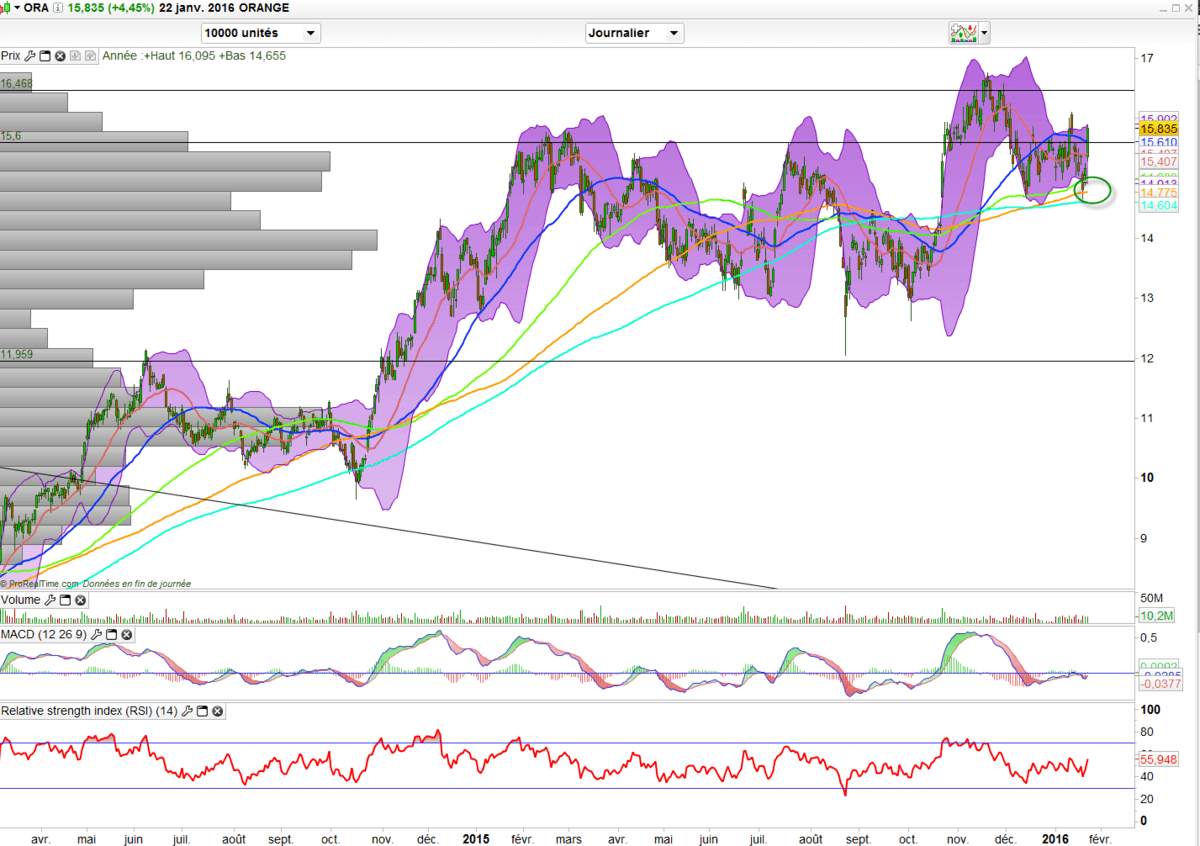Click the green circle annotation on chart
Screen dimensions: 1200x846
1096,190
